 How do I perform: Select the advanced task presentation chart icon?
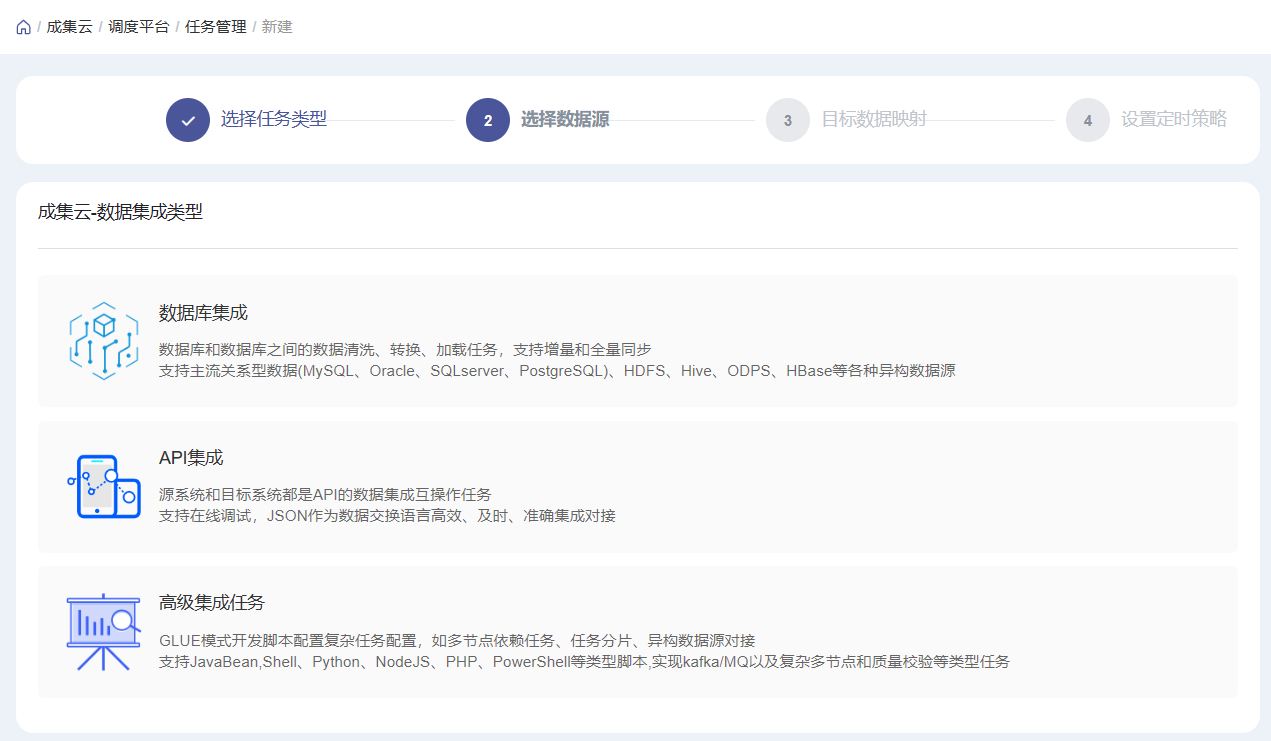click(103, 632)
